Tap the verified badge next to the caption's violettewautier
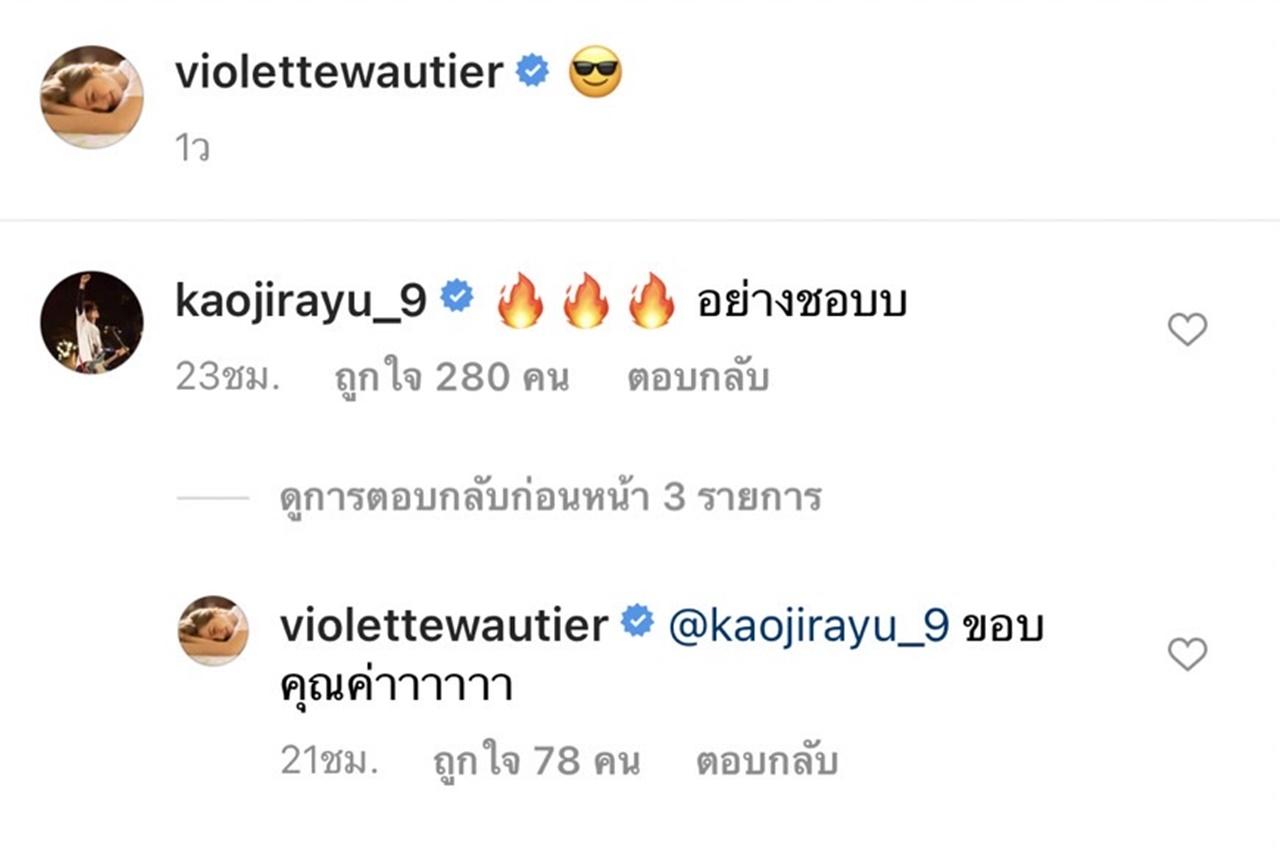Screen dimensions: 1280x859 (532, 72)
